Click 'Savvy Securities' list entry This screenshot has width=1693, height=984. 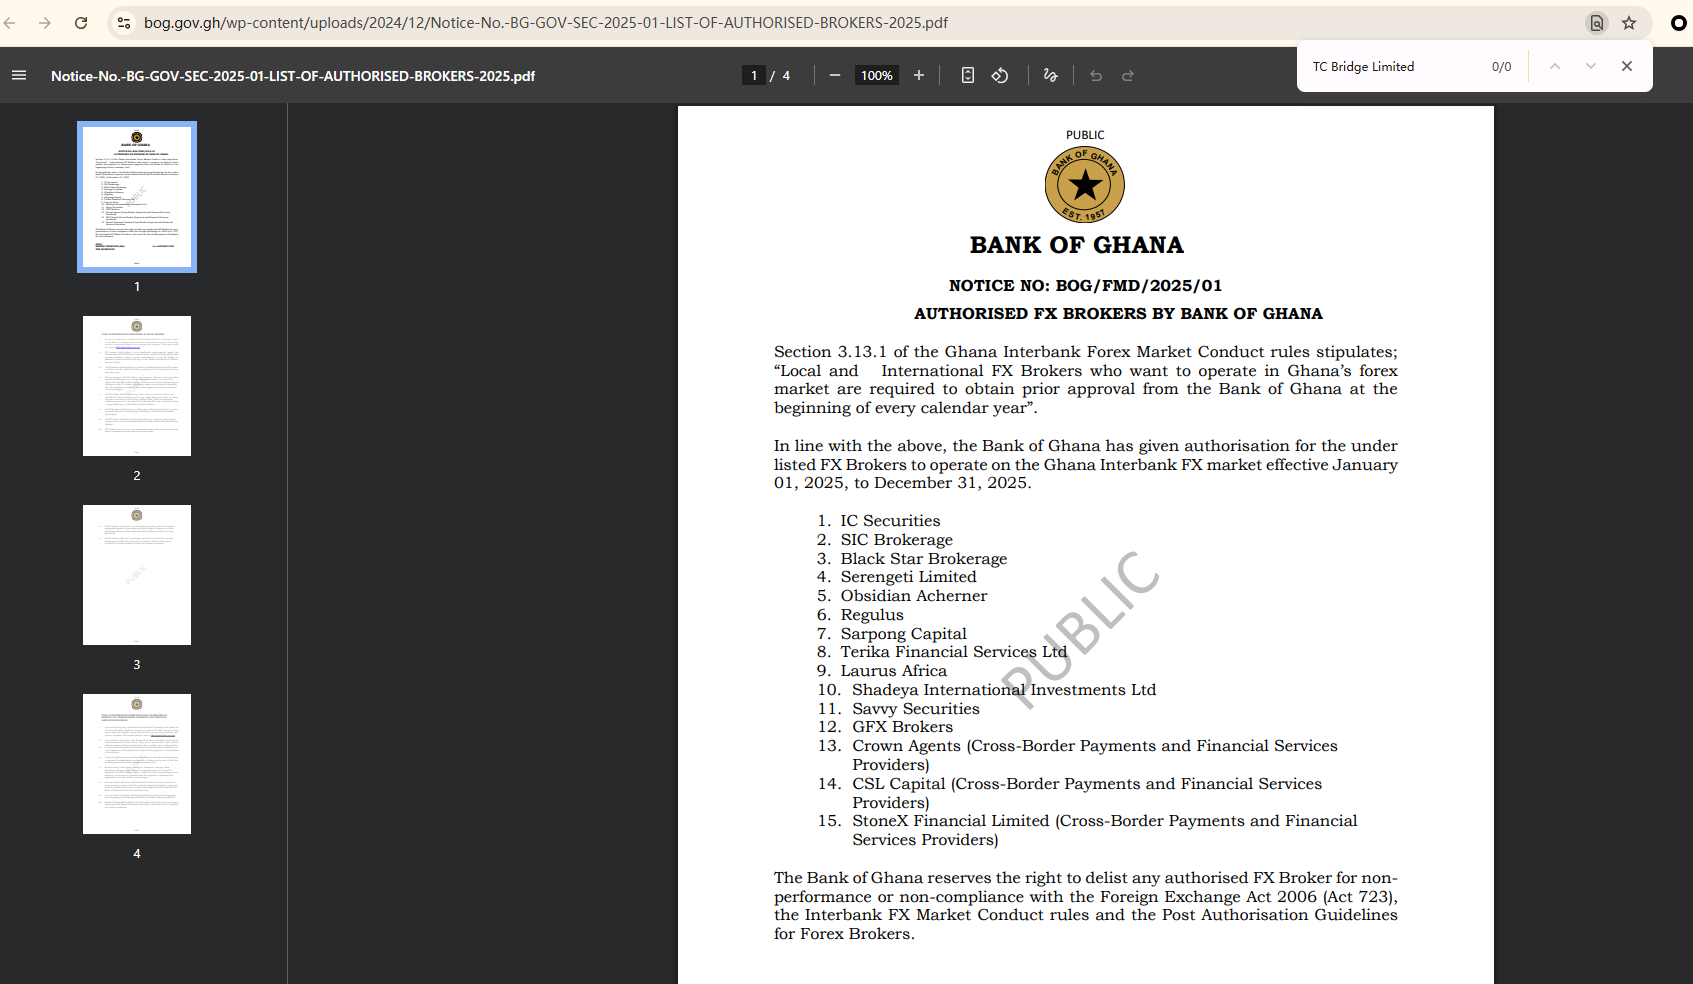click(916, 709)
